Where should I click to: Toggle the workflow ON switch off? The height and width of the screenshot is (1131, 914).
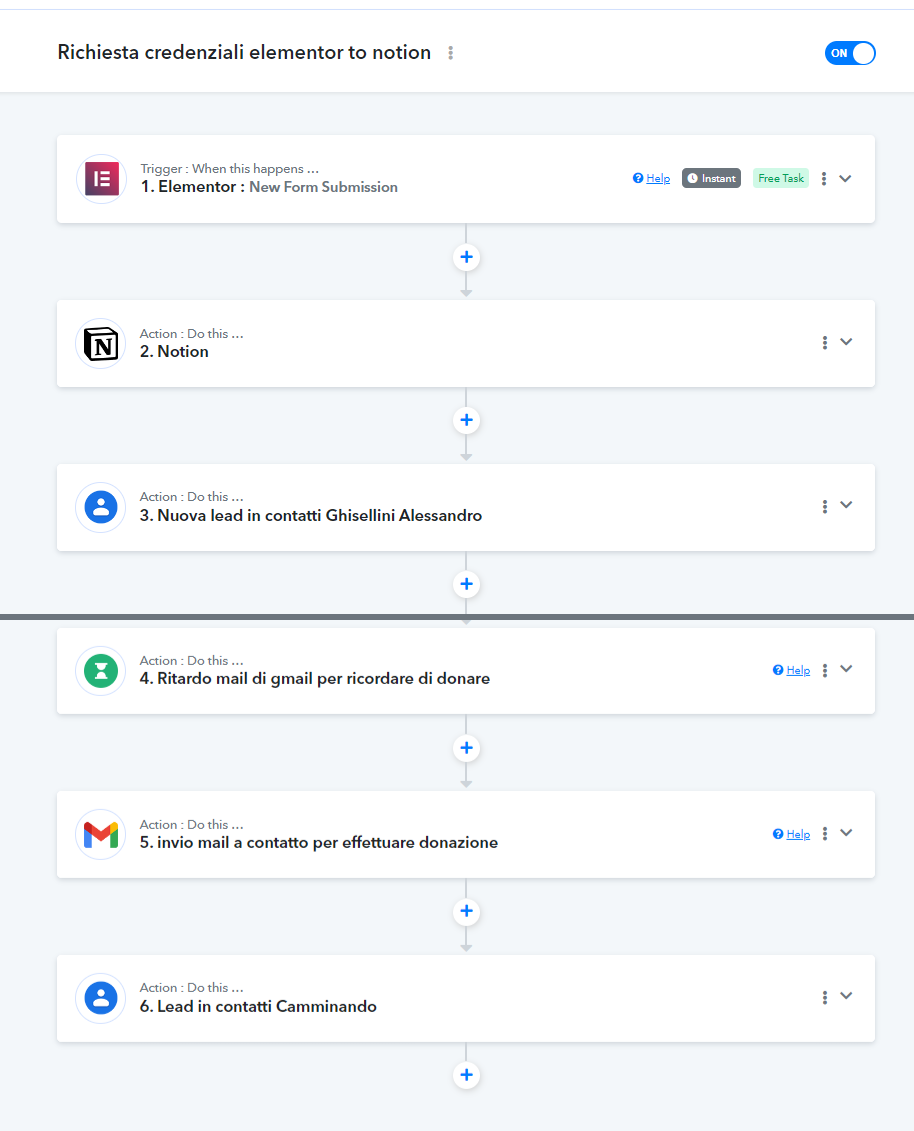tap(850, 53)
